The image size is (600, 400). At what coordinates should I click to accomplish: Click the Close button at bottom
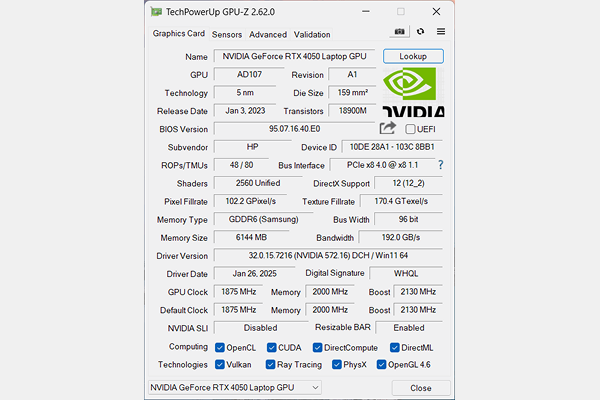coord(421,388)
